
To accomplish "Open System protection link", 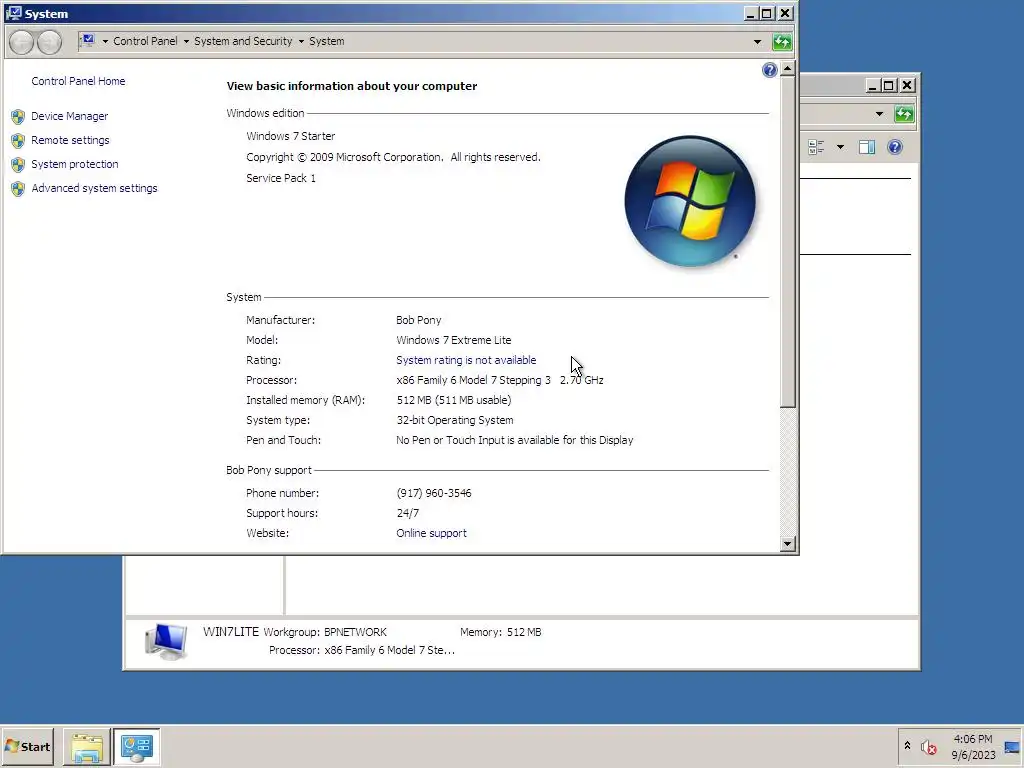I will pyautogui.click(x=74, y=165).
